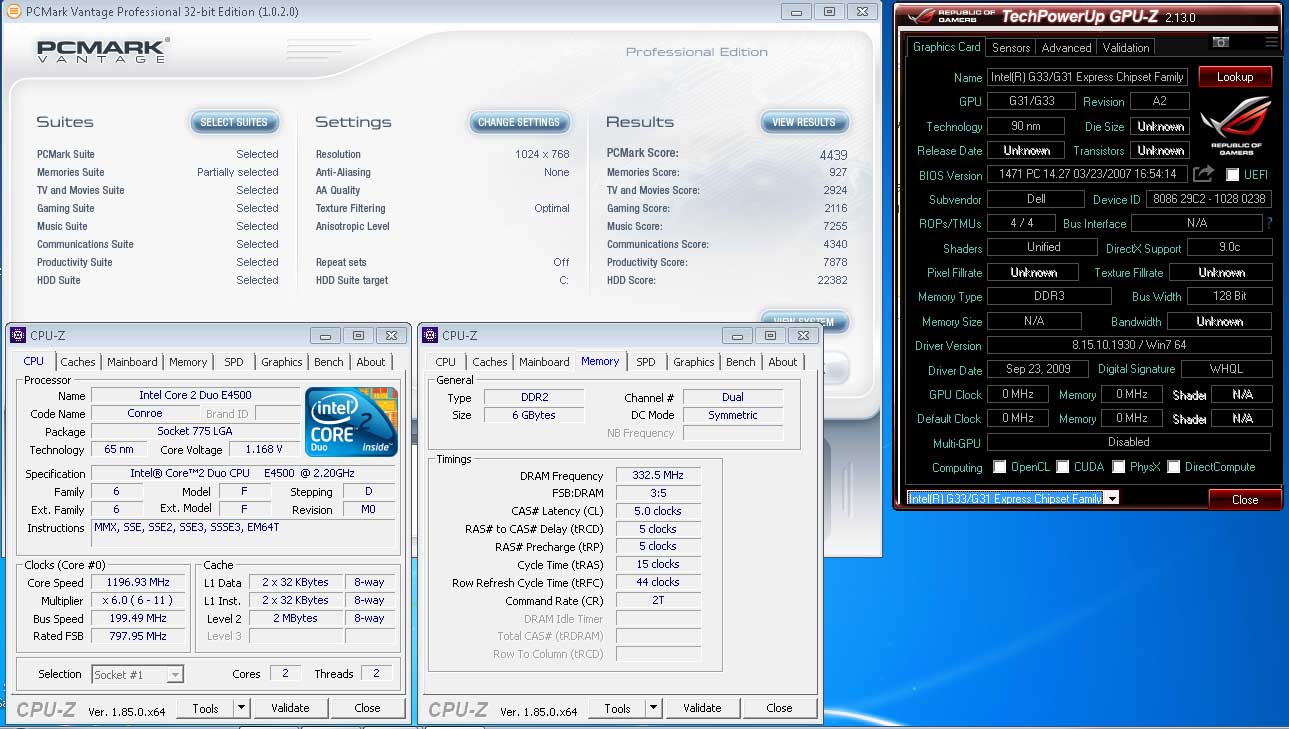This screenshot has width=1289, height=729.
Task: Open Caches tab in CPU-Z CPU window
Action: tap(77, 362)
